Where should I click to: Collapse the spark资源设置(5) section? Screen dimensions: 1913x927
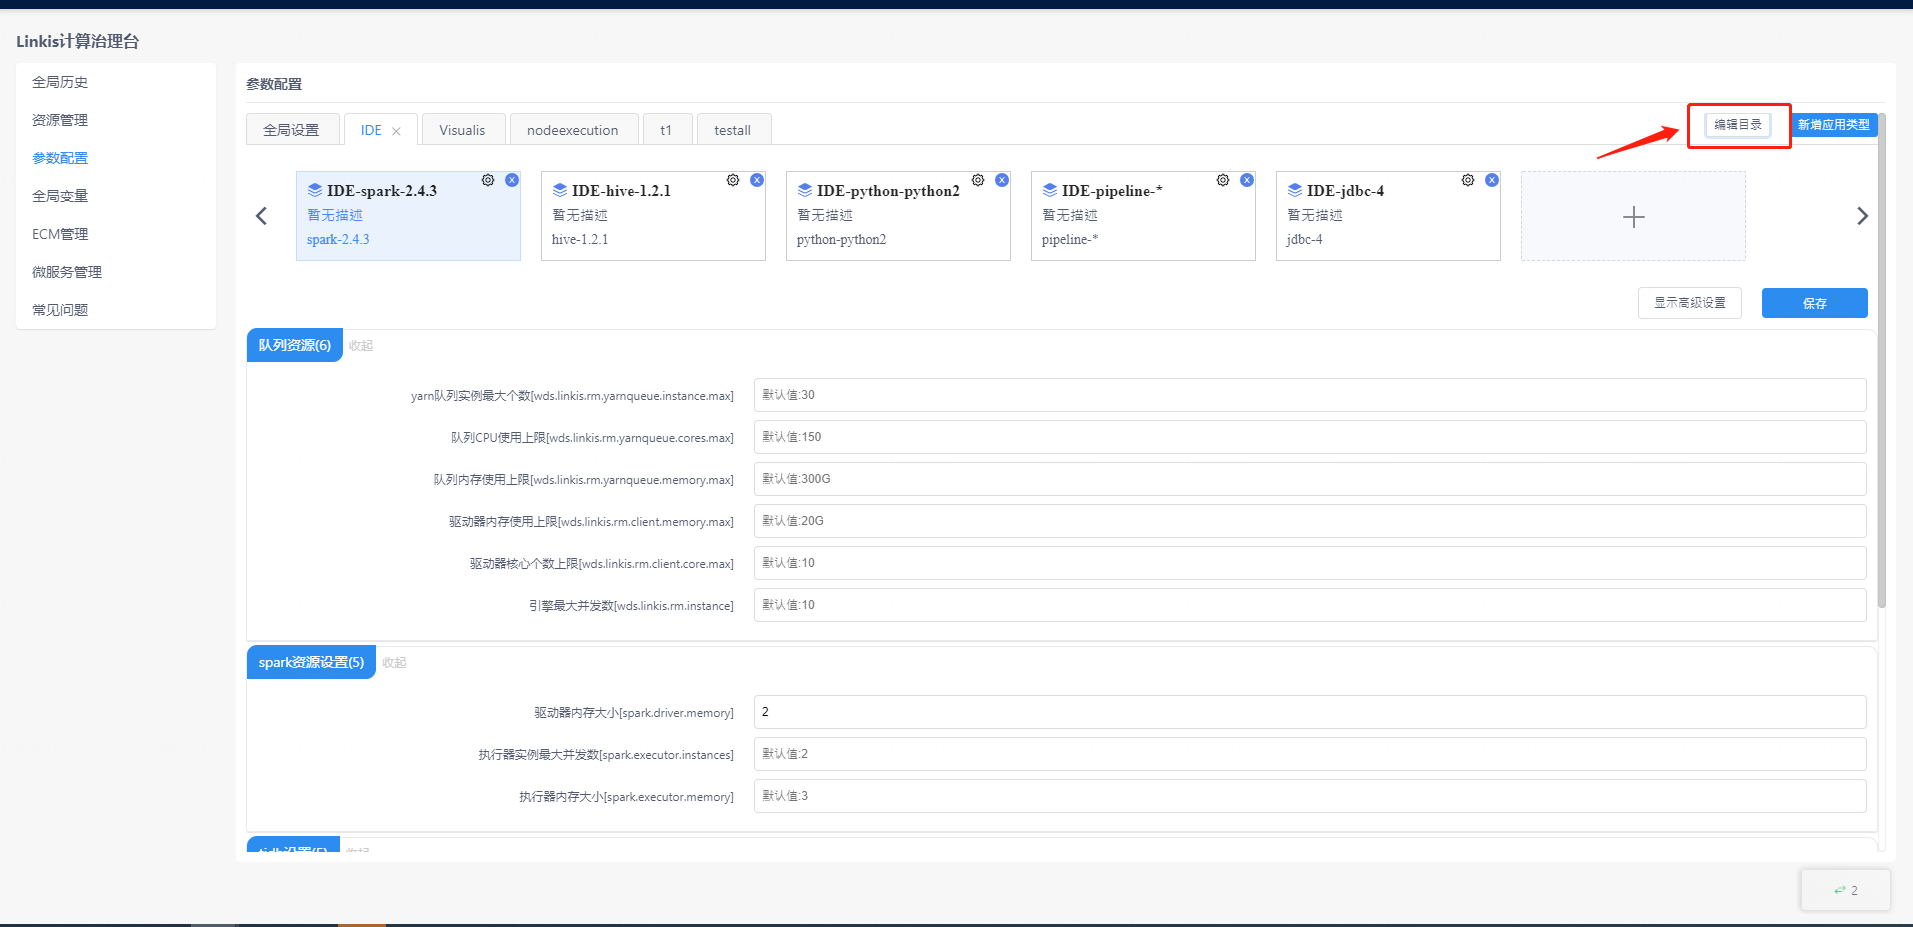[x=394, y=663]
